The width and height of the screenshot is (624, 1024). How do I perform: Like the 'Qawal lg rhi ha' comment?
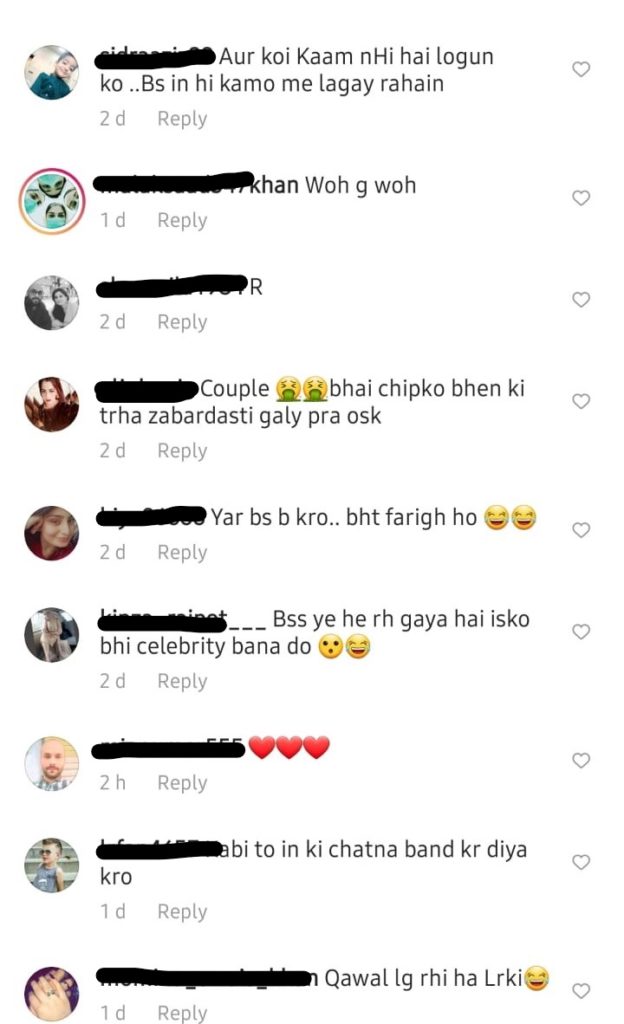(x=581, y=990)
